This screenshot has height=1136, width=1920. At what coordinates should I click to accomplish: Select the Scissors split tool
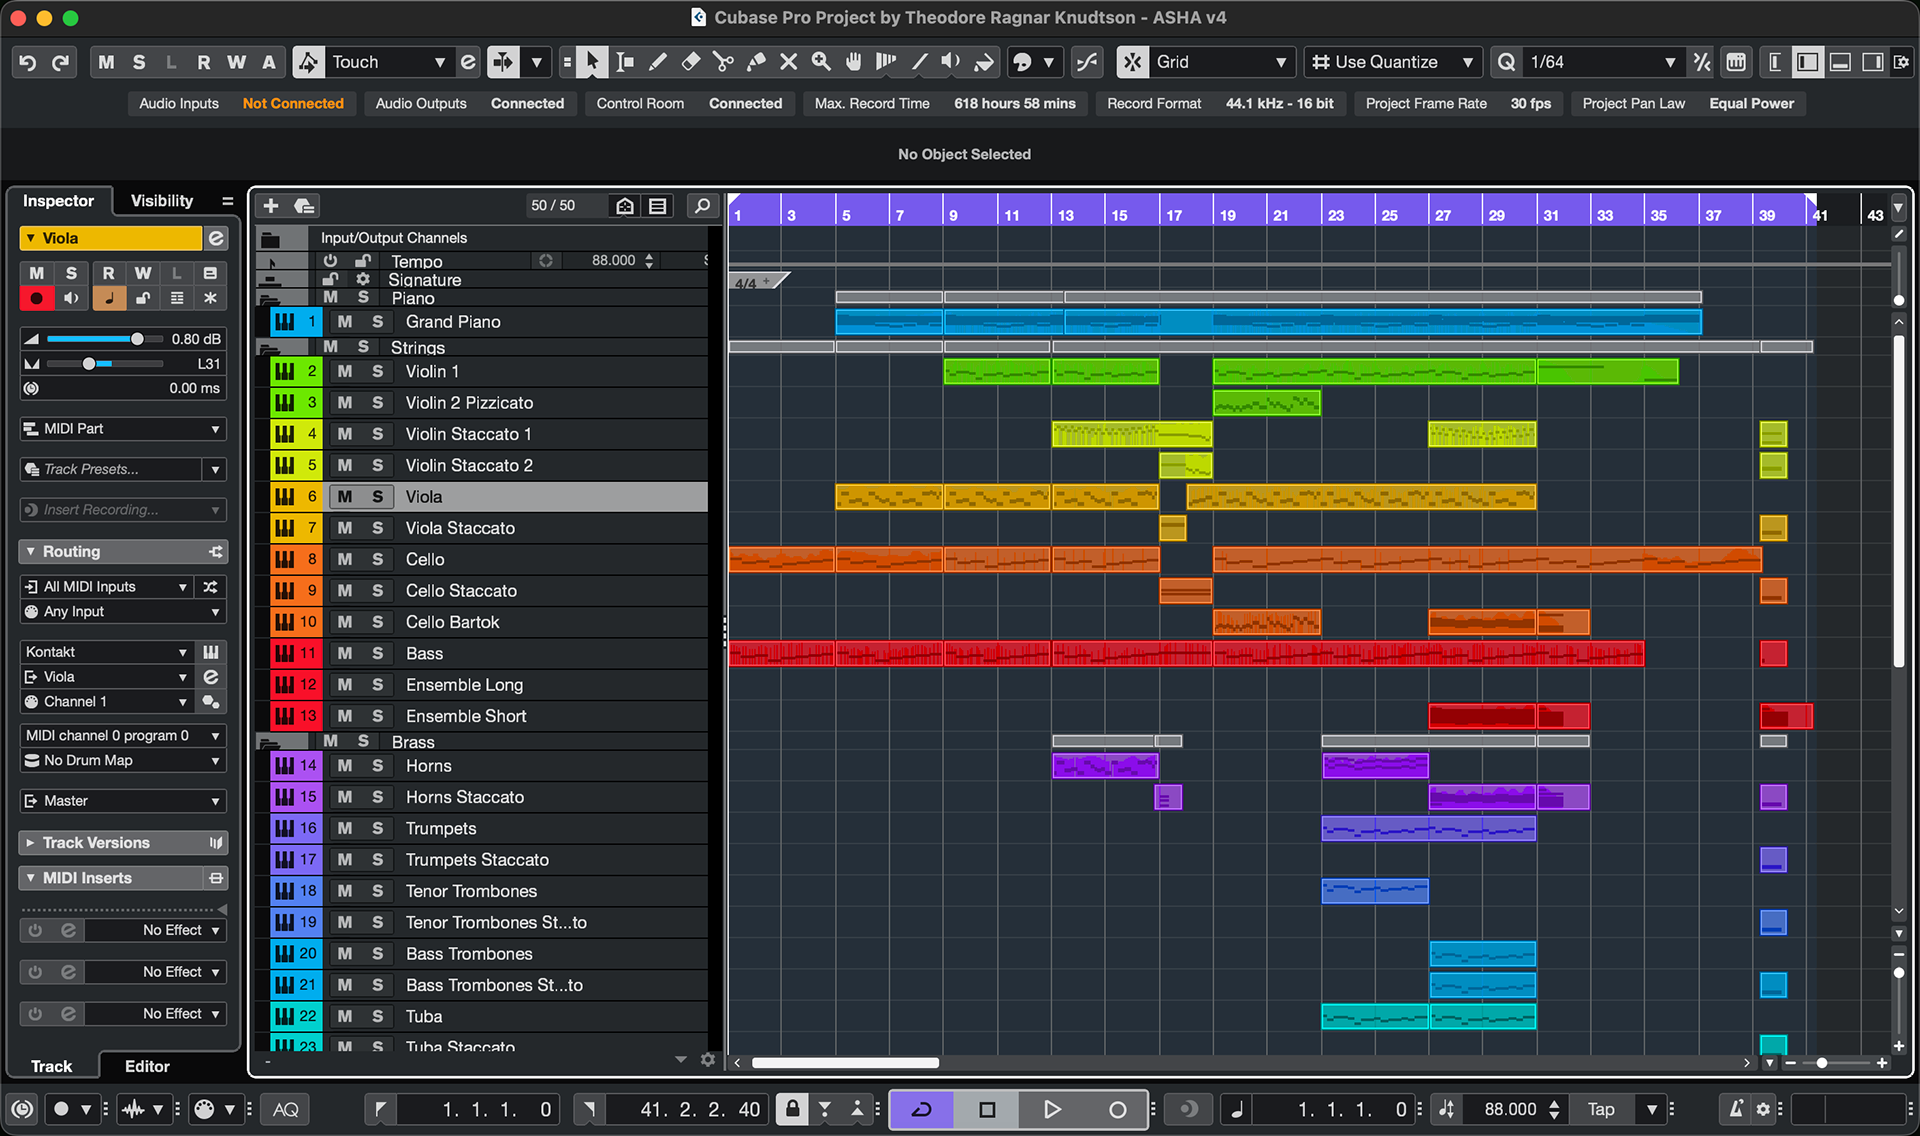click(723, 62)
